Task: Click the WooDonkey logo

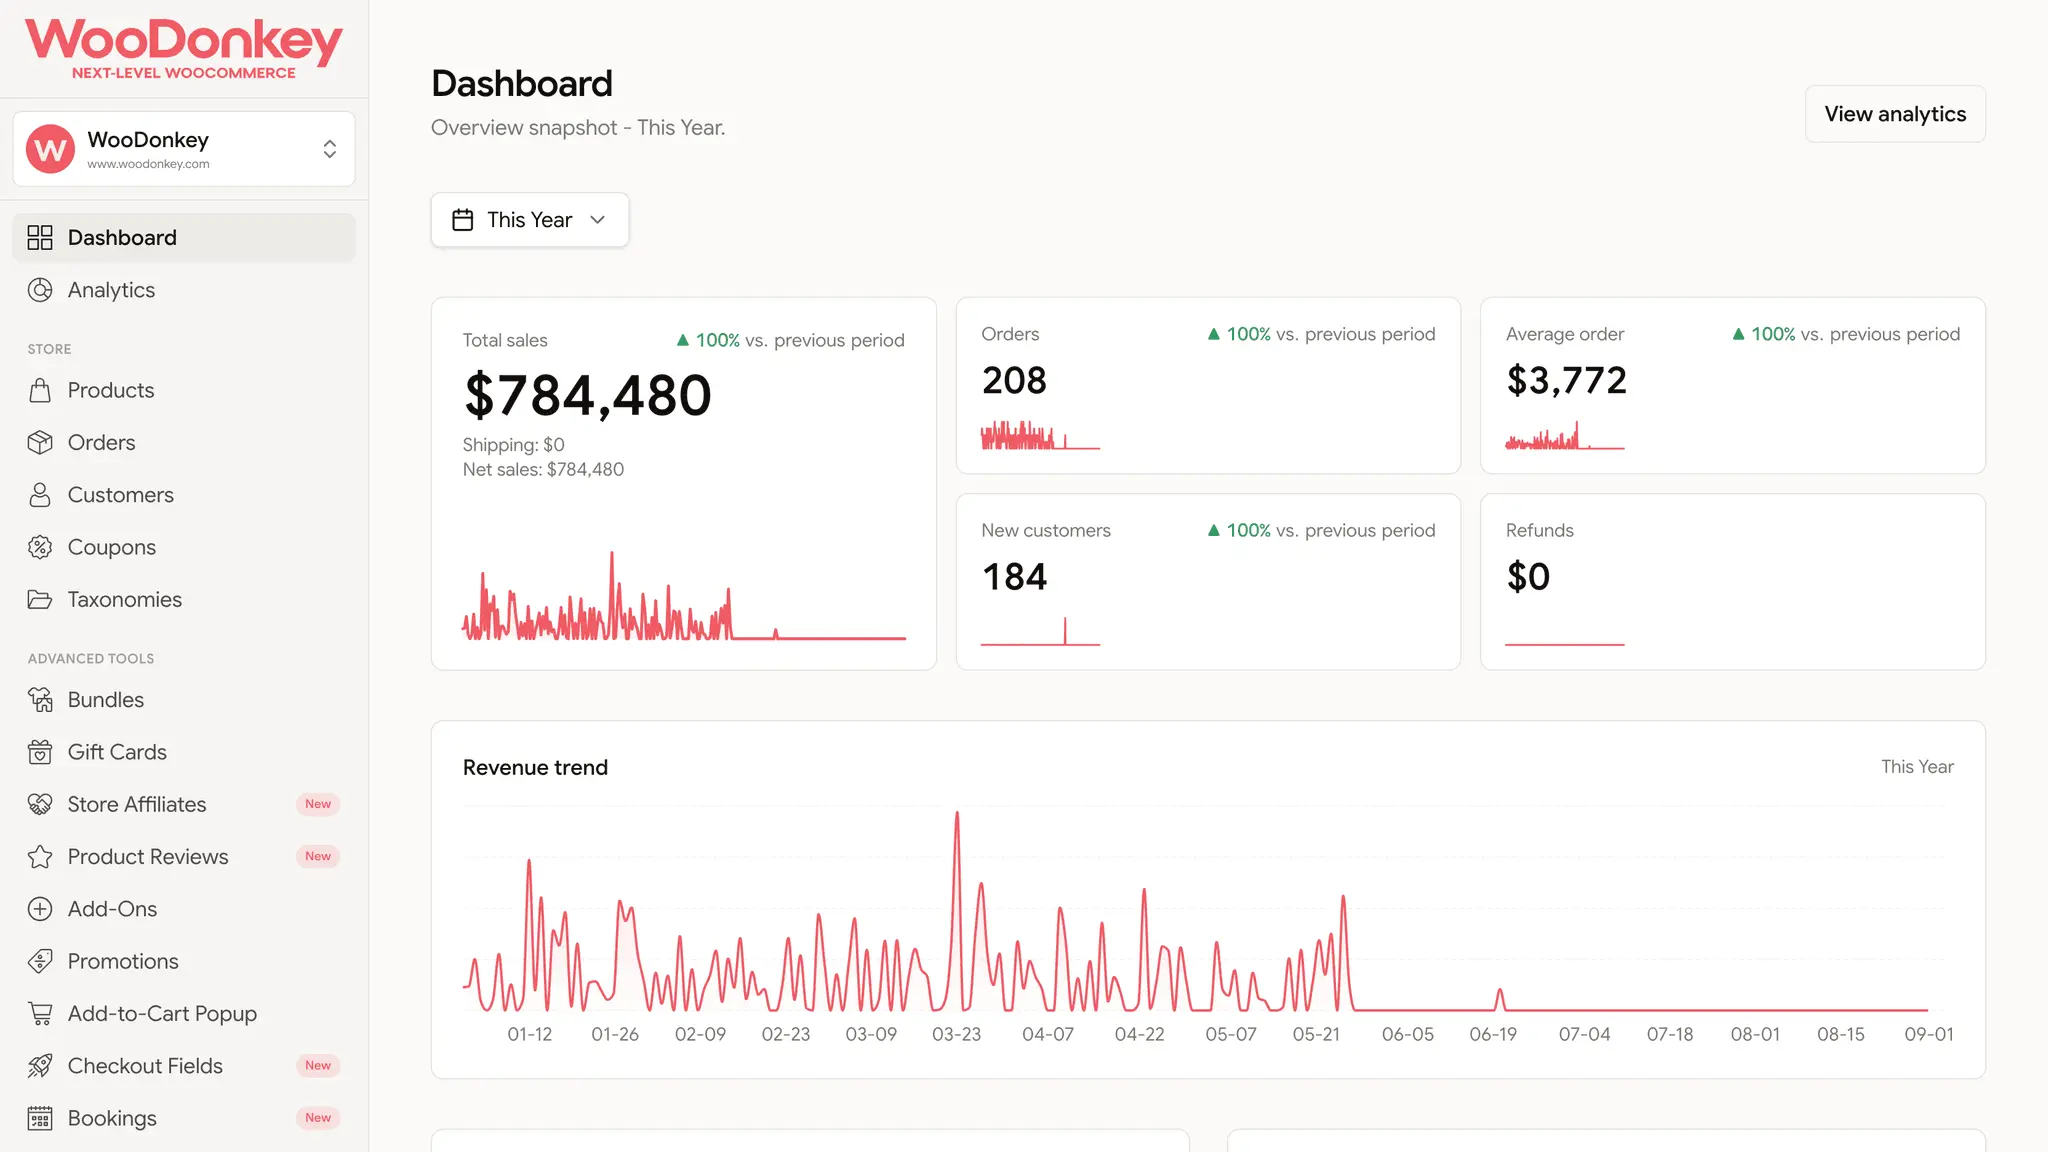Action: 184,48
